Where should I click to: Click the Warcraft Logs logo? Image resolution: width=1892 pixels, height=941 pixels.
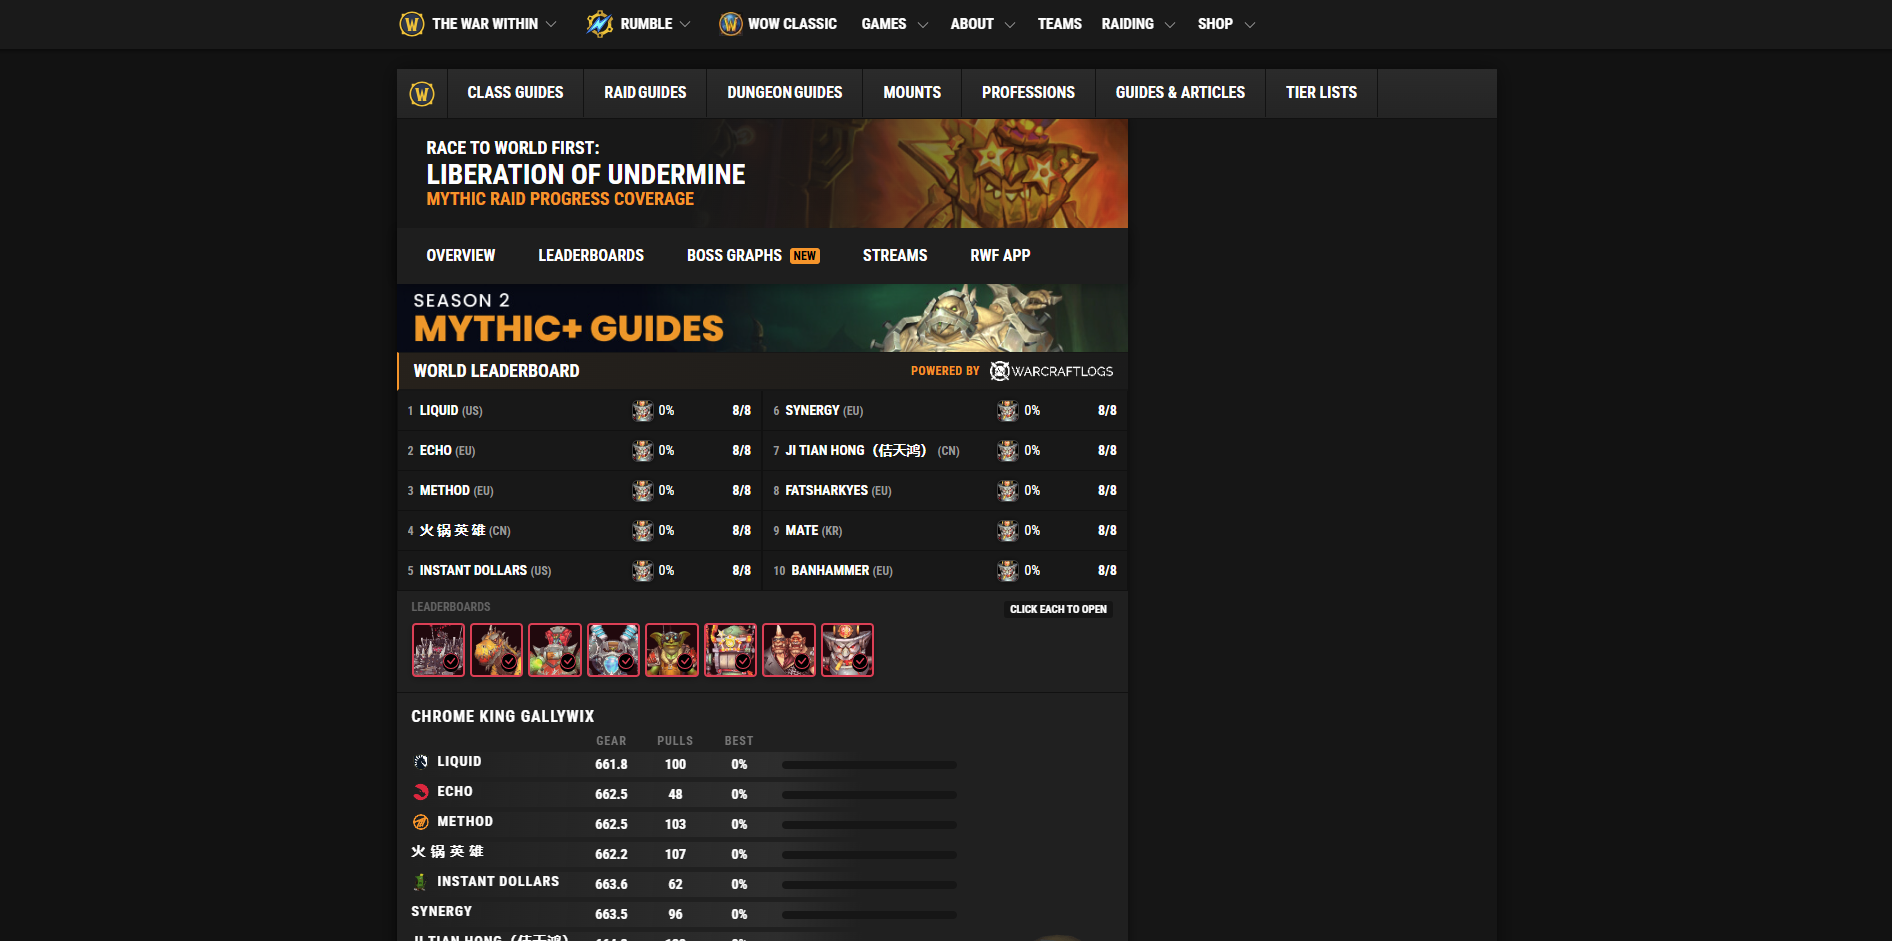(1051, 371)
